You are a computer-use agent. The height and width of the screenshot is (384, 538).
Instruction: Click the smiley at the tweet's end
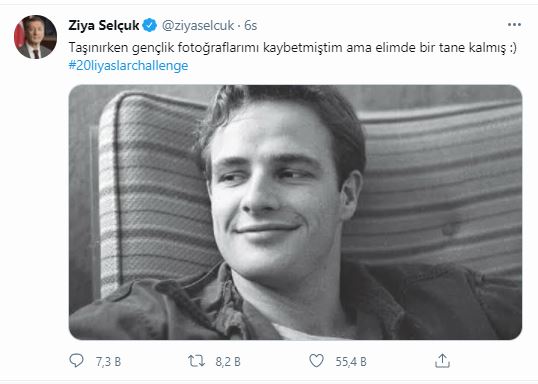click(x=513, y=47)
